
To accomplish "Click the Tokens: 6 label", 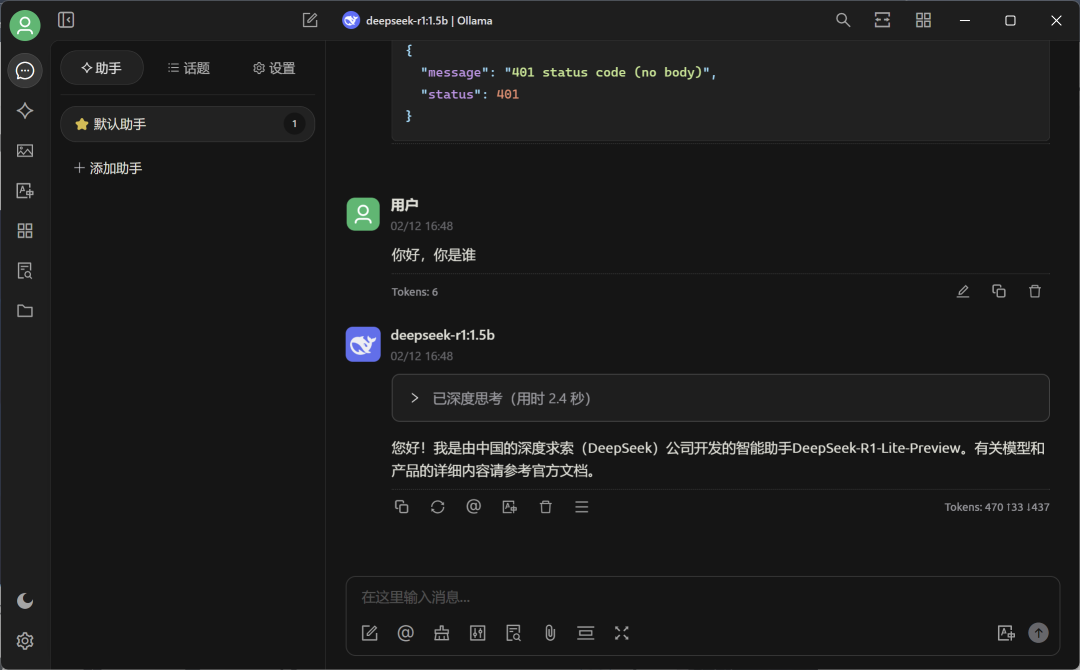I will coord(415,292).
